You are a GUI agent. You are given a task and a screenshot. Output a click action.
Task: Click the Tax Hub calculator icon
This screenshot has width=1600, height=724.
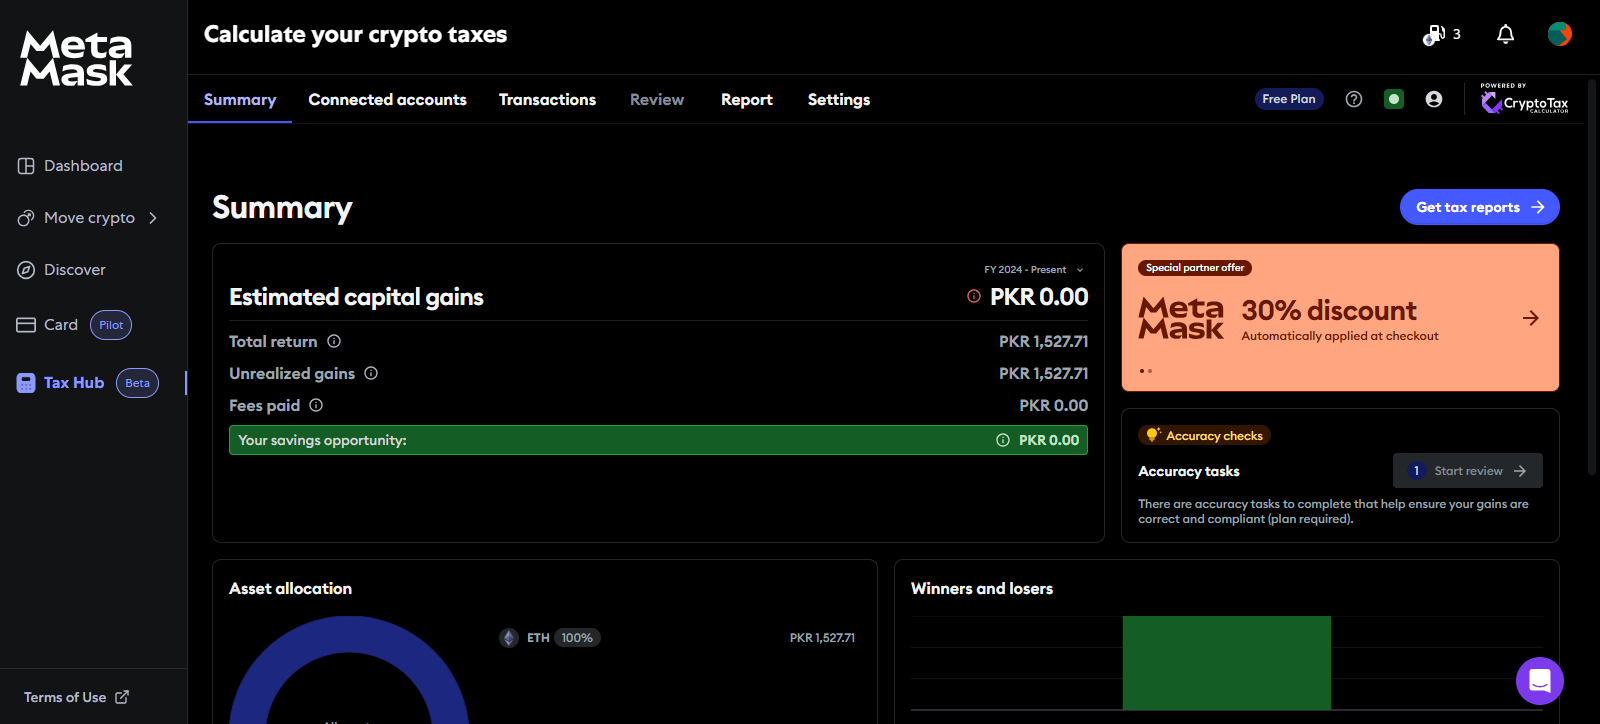pyautogui.click(x=26, y=383)
